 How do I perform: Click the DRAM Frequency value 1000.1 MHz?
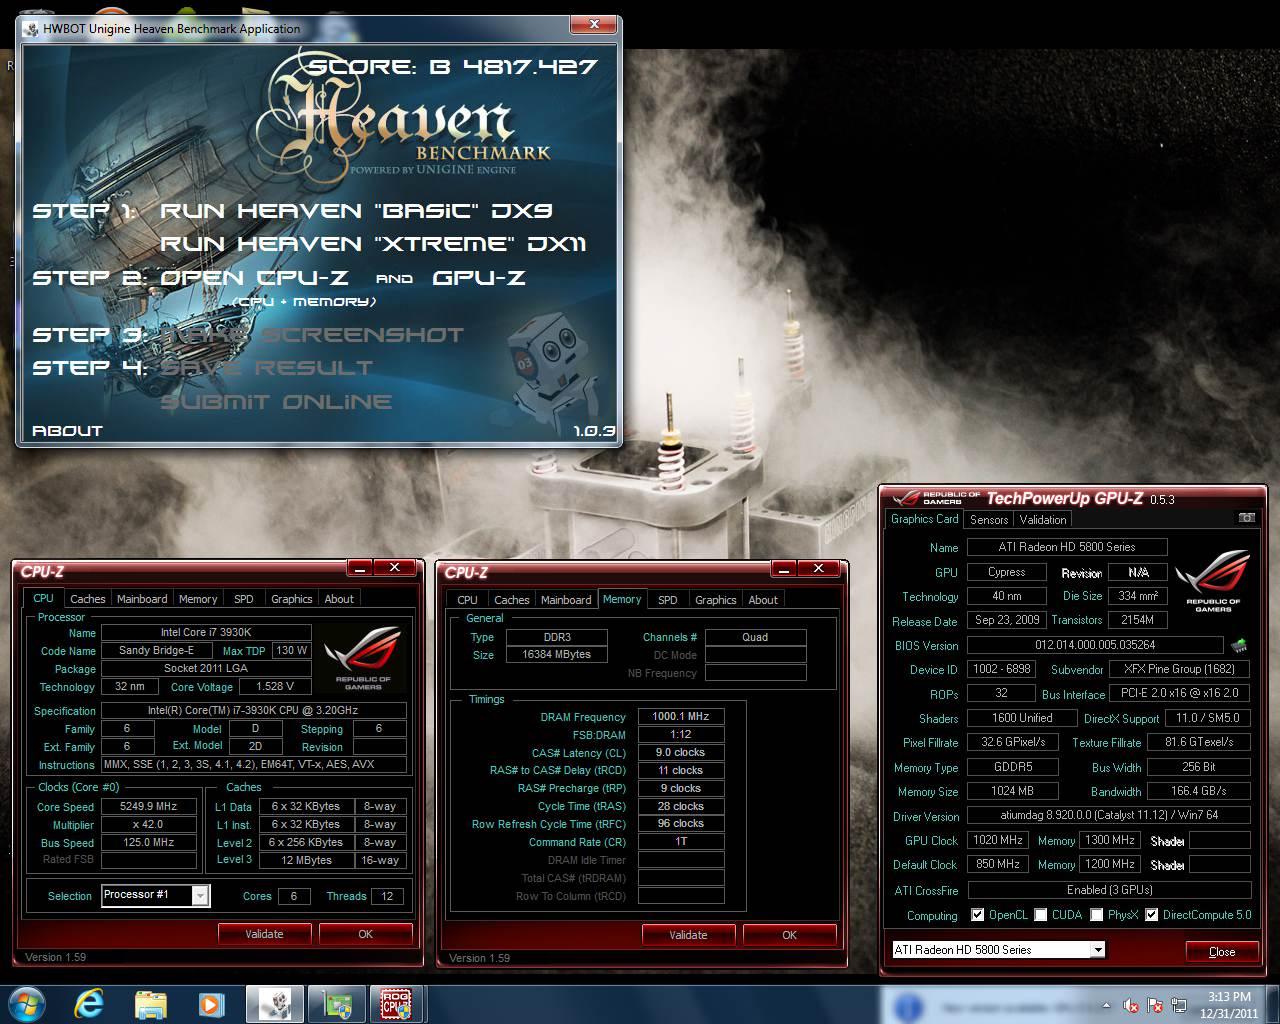click(x=681, y=717)
